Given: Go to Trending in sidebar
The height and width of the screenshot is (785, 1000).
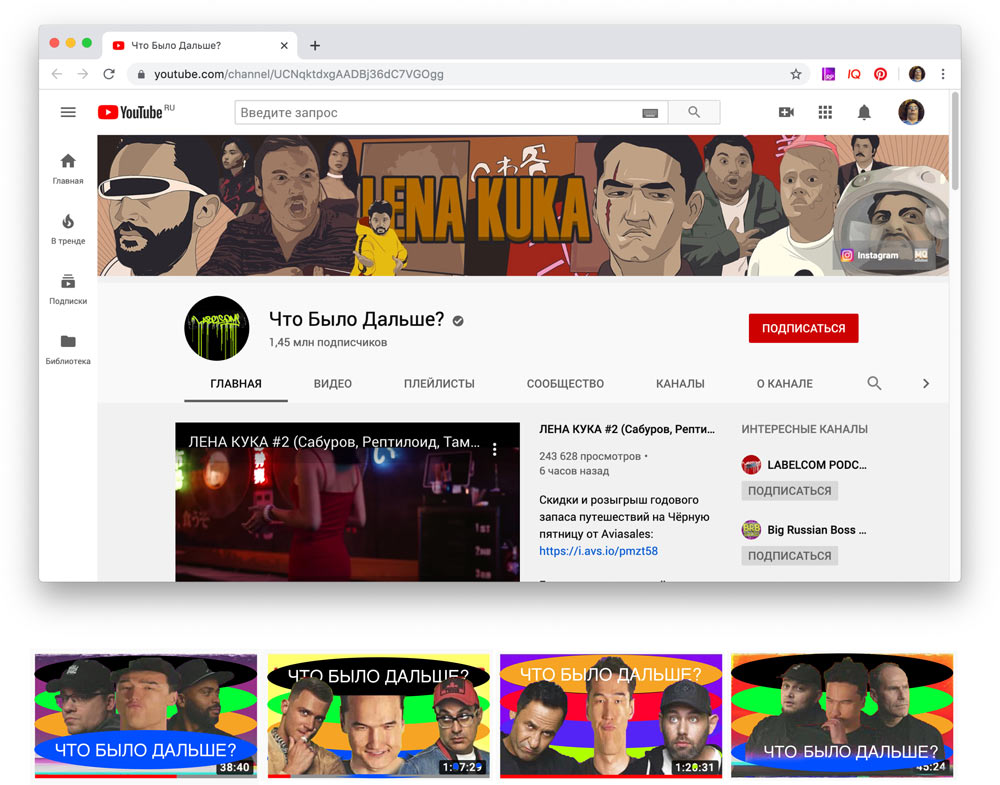Looking at the screenshot, I should point(68,229).
